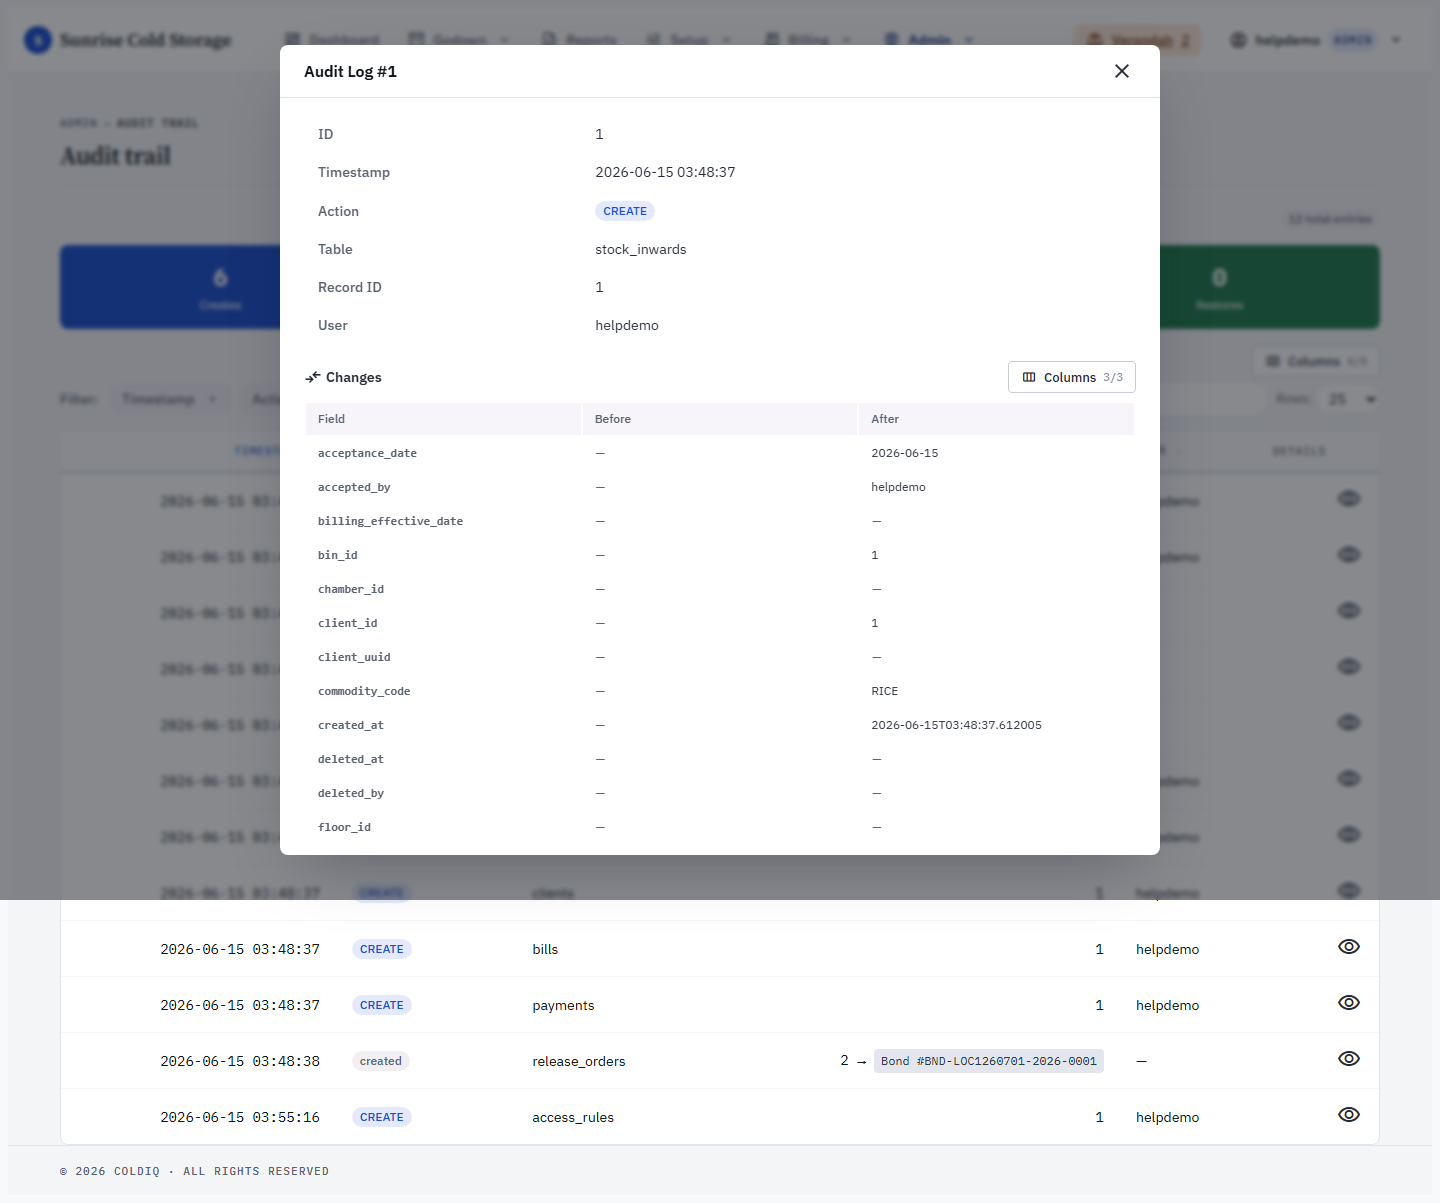This screenshot has width=1440, height=1203.
Task: Click the background page Columns button
Action: tap(1317, 361)
